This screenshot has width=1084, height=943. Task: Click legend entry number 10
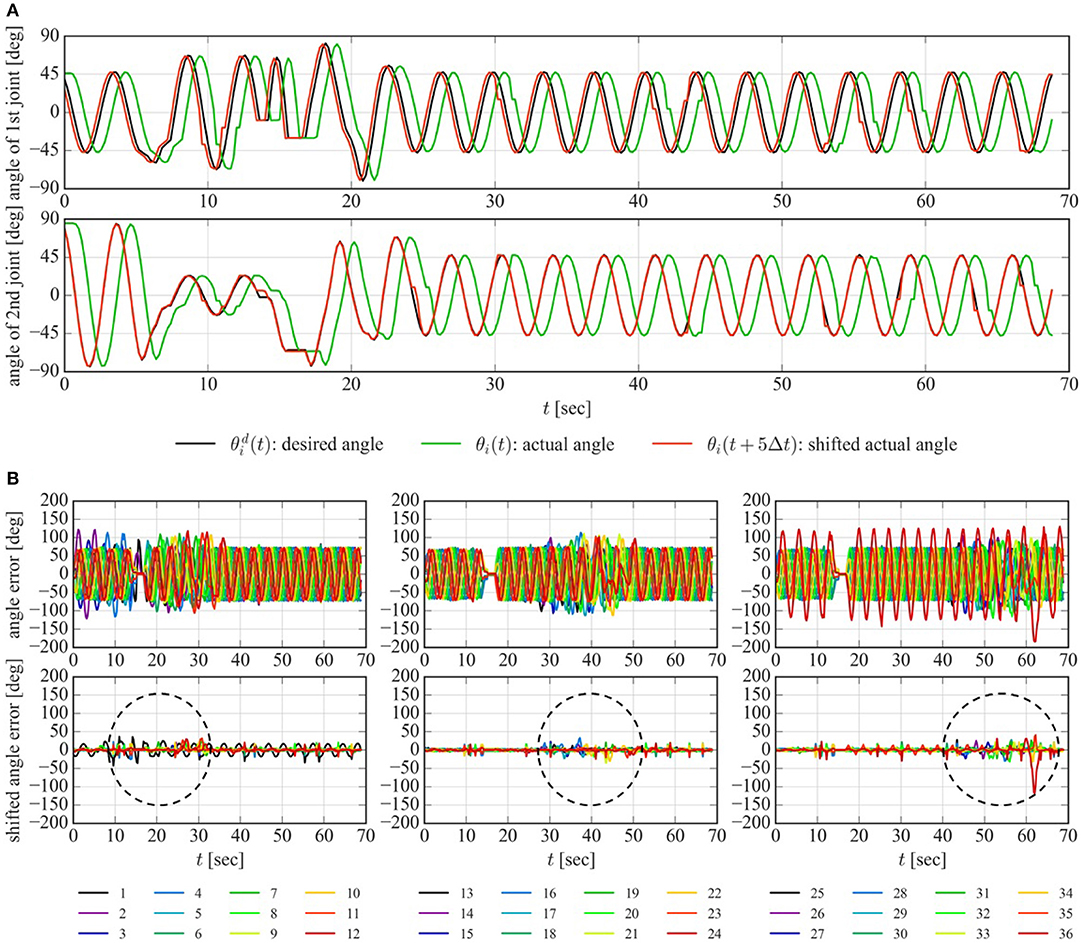click(x=353, y=893)
